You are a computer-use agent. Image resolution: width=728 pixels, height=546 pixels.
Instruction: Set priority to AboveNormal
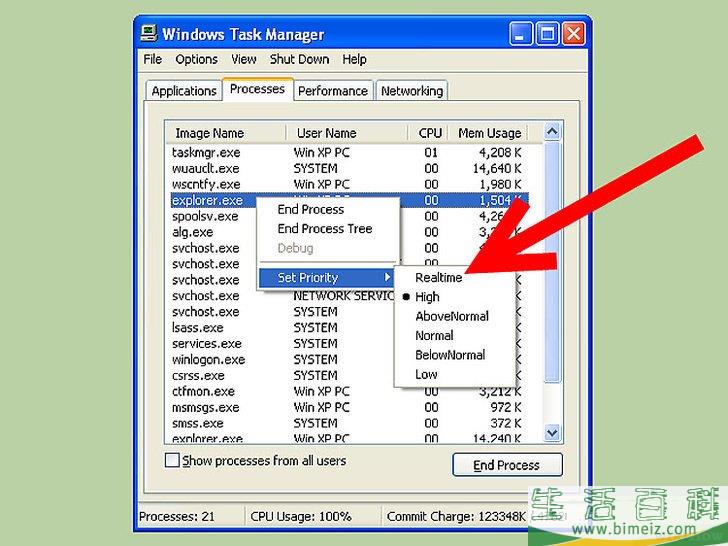coord(452,316)
